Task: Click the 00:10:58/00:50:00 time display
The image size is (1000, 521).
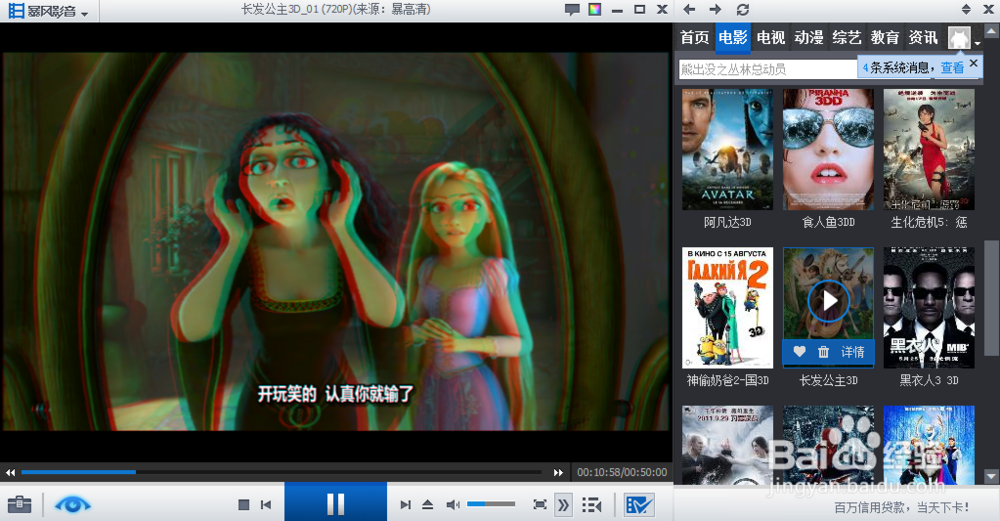Action: [x=622, y=473]
